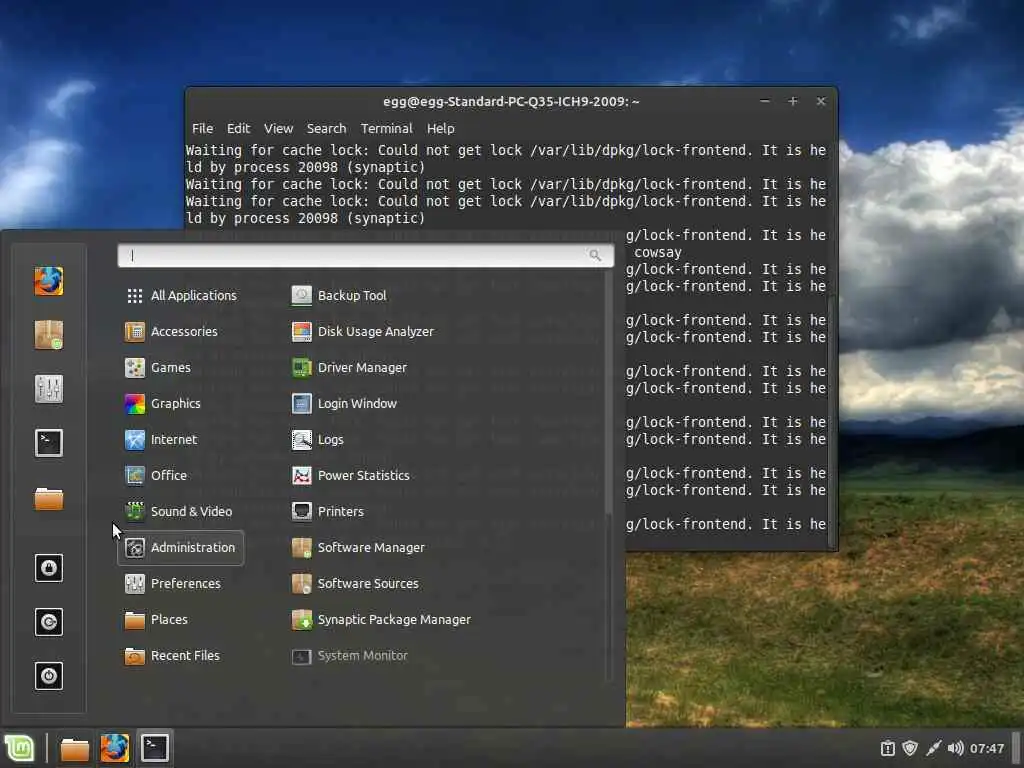Viewport: 1024px width, 768px height.
Task: Launch Firefox from the taskbar panel
Action: pos(114,748)
